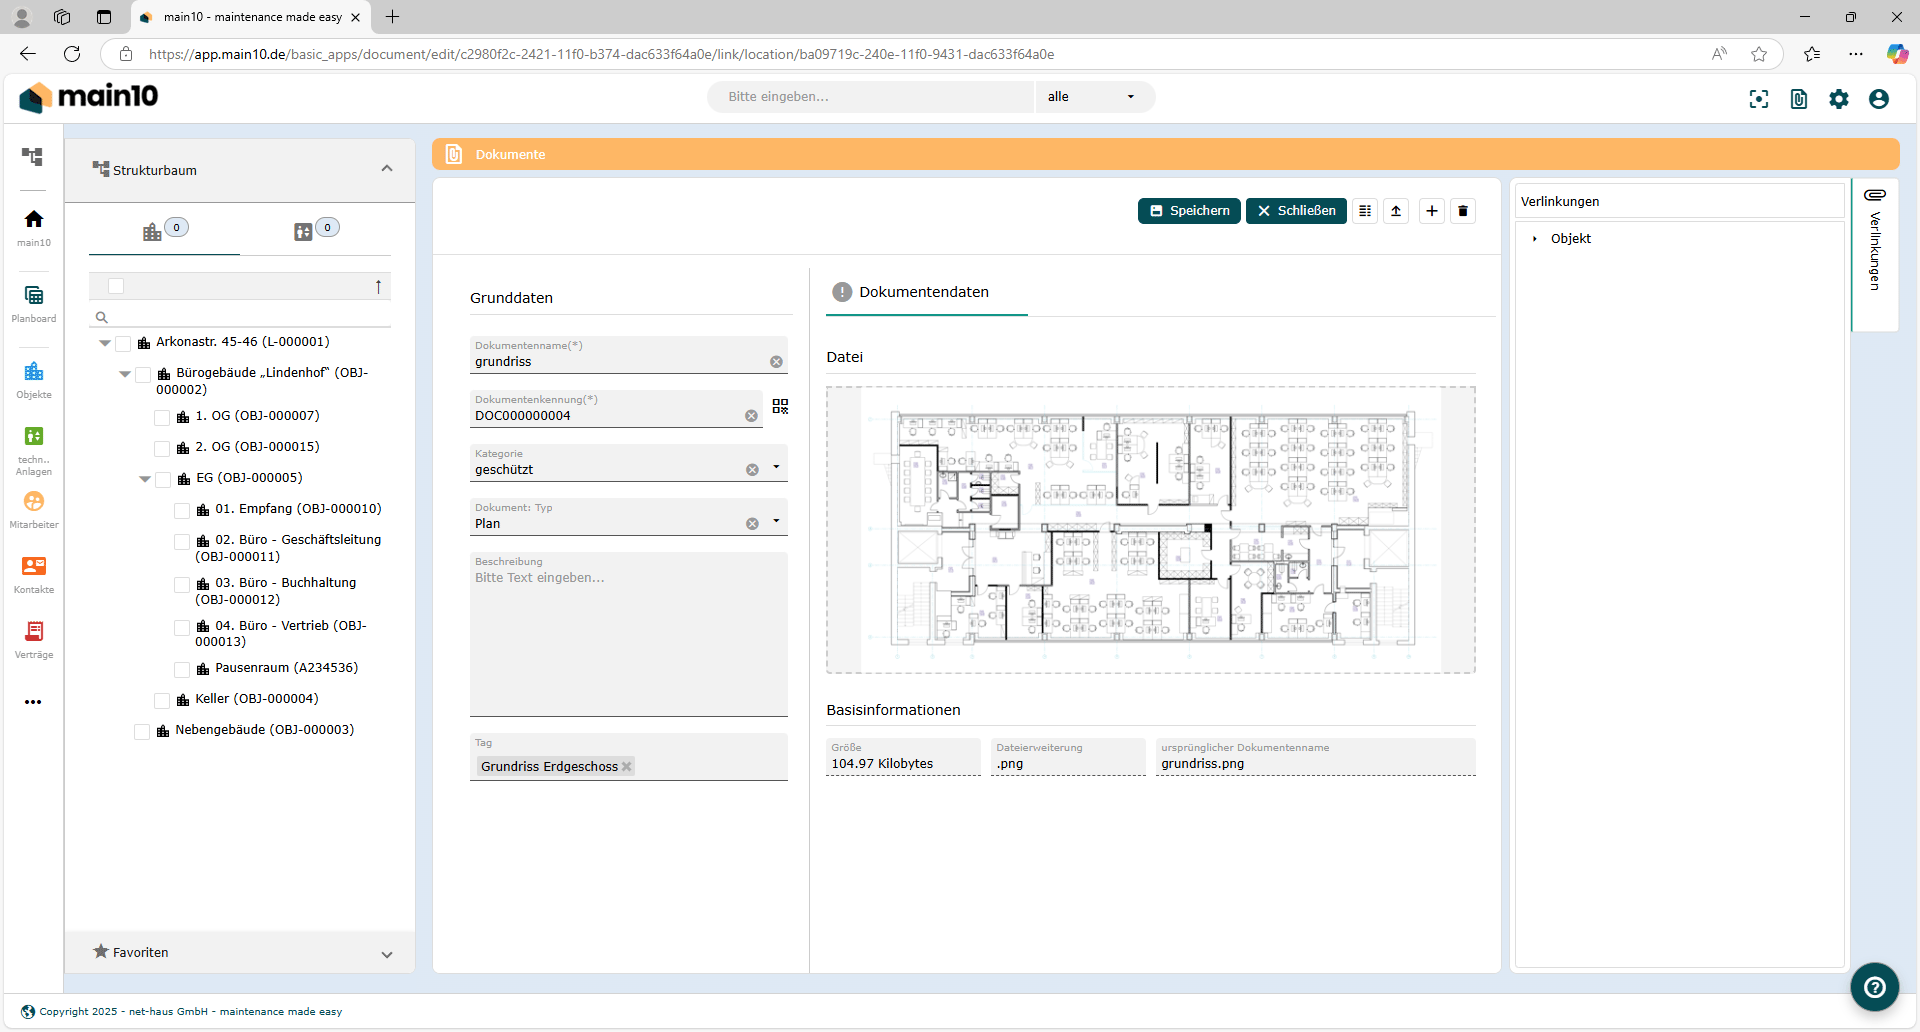Refresh the browser page
The height and width of the screenshot is (1032, 1920).
72,54
